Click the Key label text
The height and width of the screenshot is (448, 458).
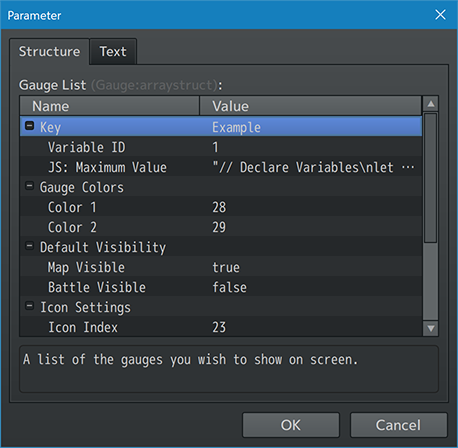pyautogui.click(x=50, y=127)
